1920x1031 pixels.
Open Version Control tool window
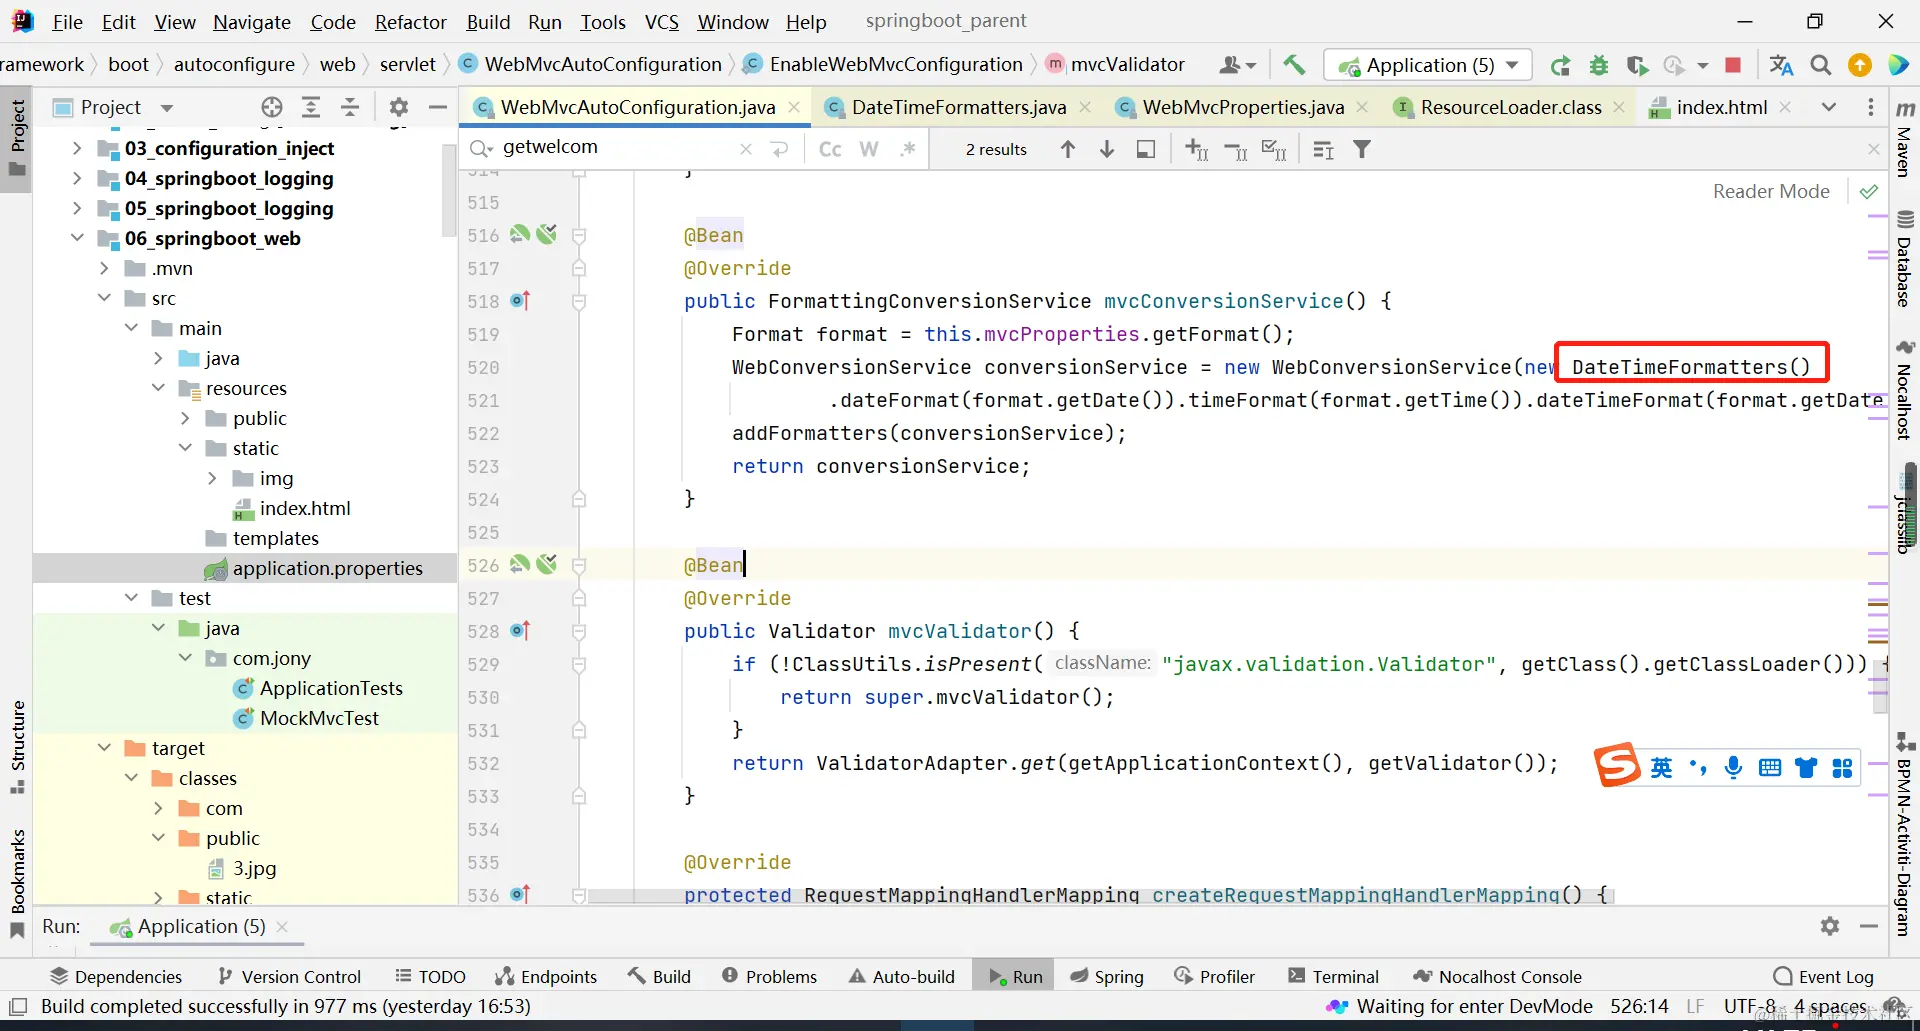click(289, 976)
